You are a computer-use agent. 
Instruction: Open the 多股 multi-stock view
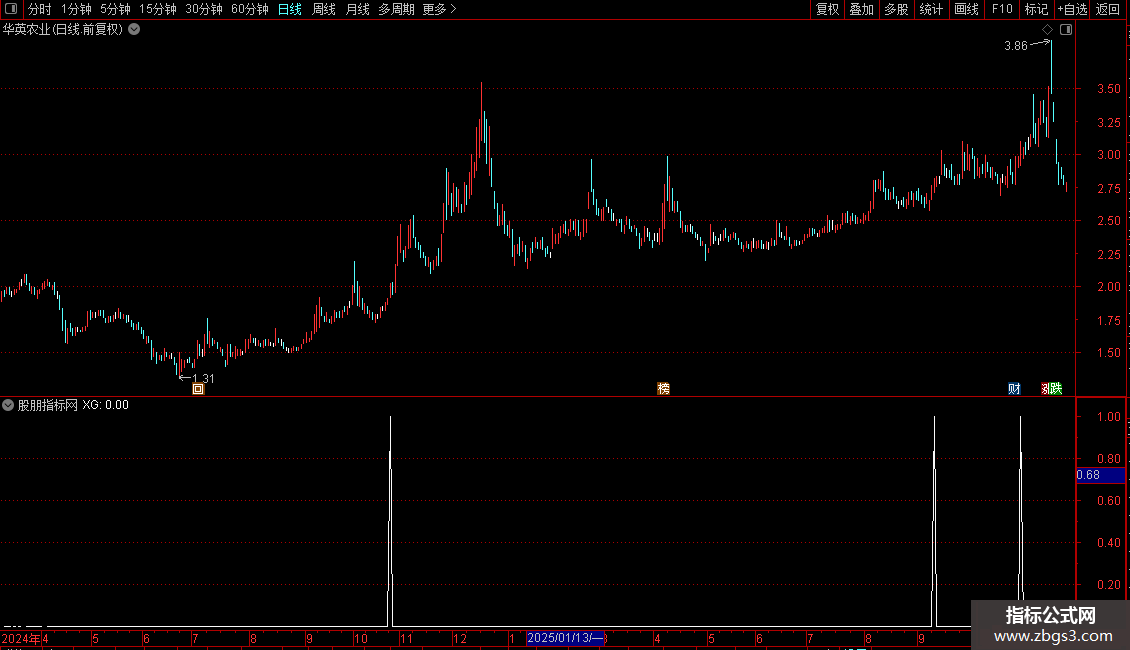(x=896, y=9)
